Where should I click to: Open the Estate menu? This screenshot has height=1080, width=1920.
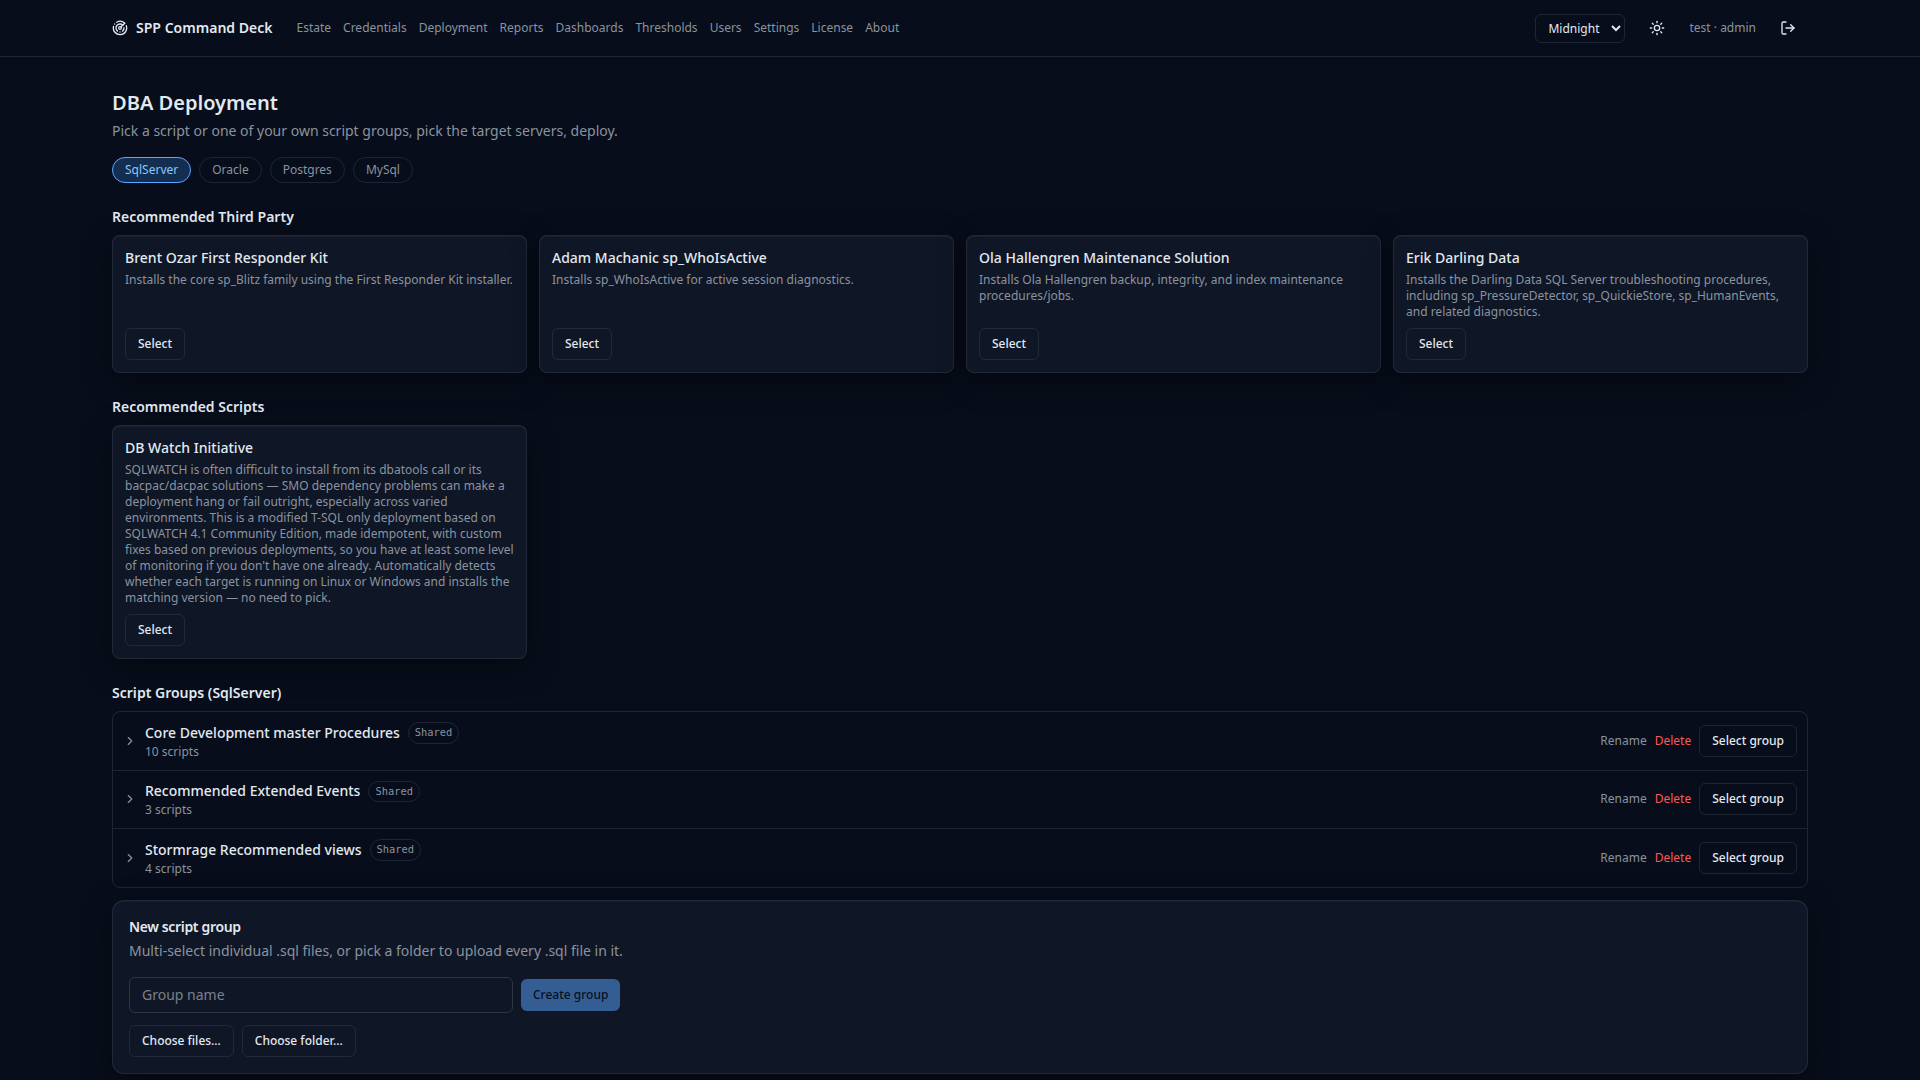(313, 28)
